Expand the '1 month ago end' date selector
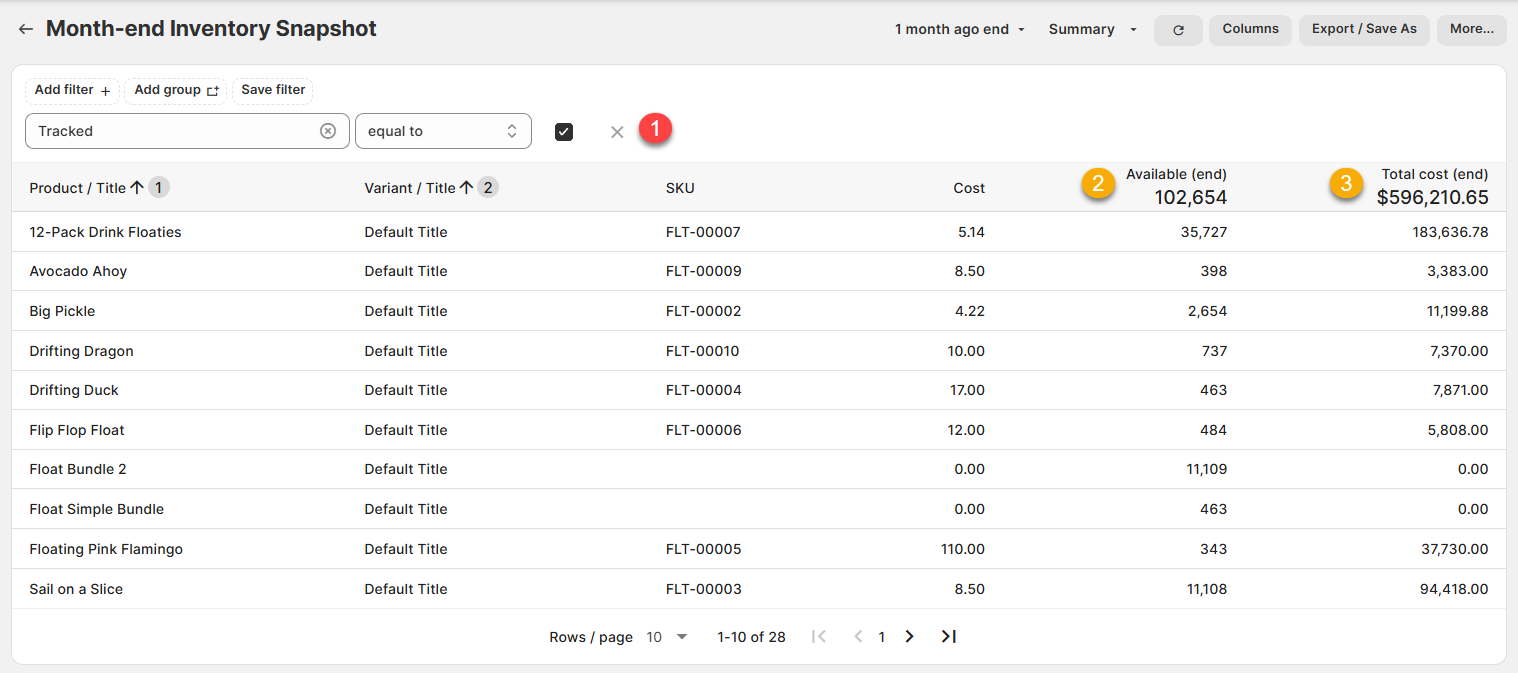 click(x=960, y=30)
